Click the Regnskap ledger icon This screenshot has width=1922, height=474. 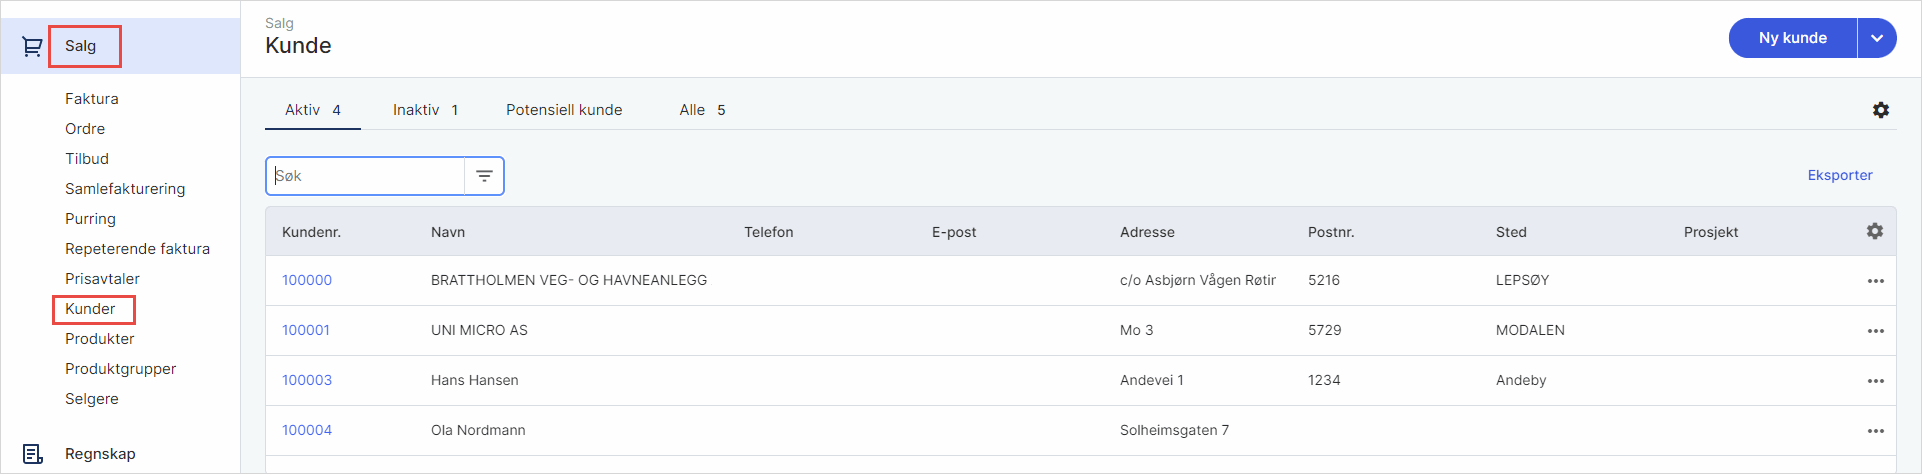tap(32, 454)
